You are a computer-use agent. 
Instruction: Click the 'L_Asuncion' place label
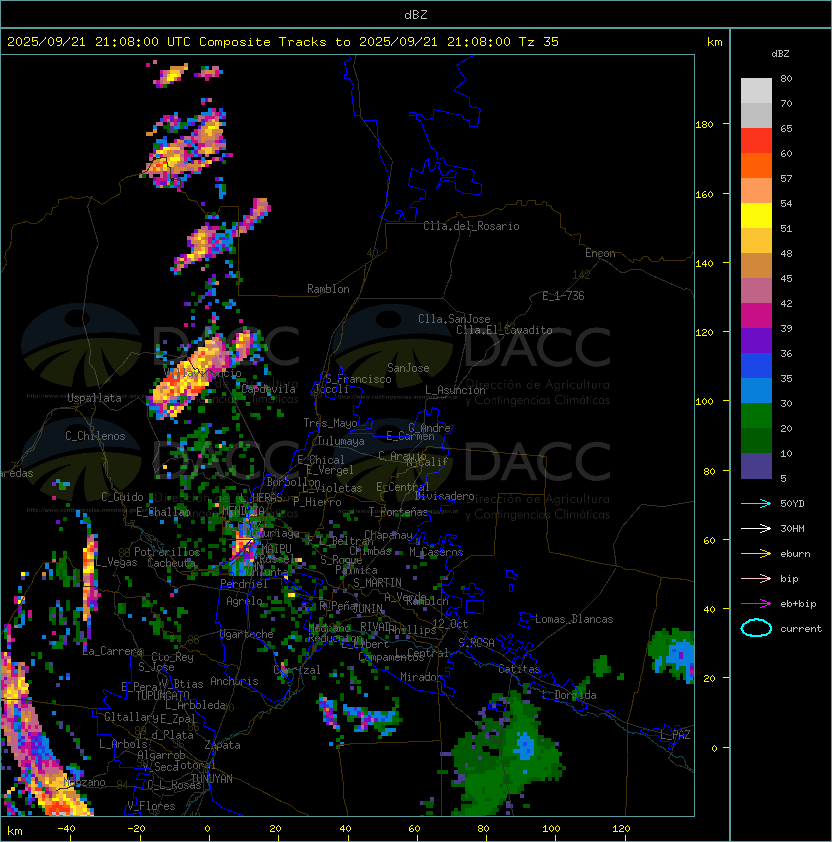(x=455, y=390)
